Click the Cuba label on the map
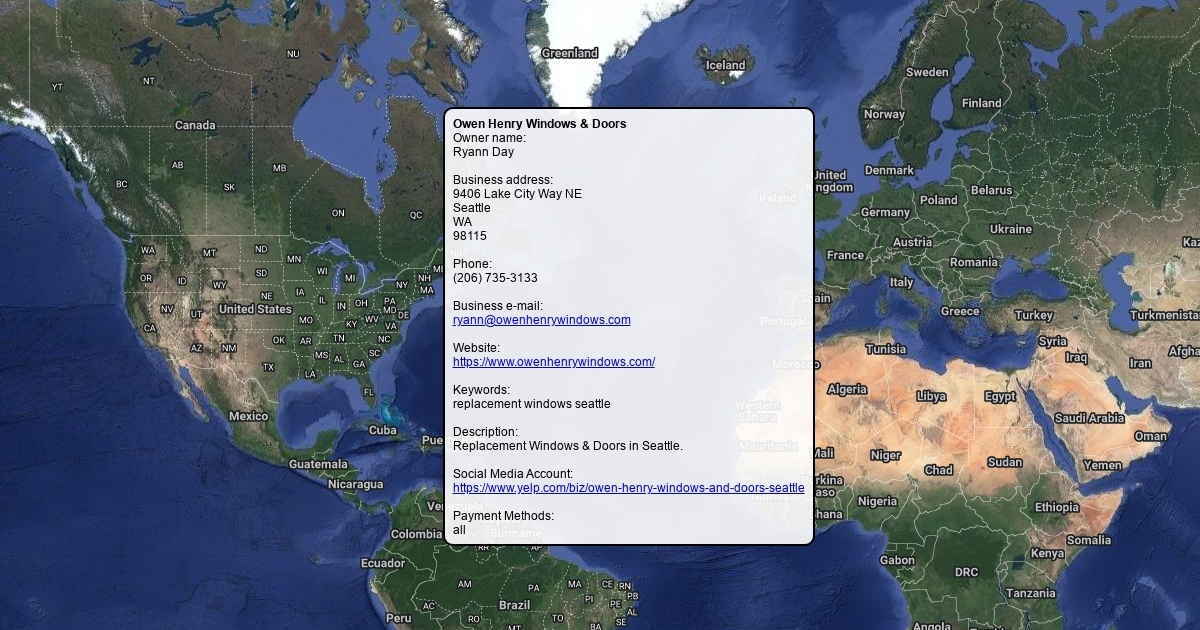1200x630 pixels. point(382,430)
